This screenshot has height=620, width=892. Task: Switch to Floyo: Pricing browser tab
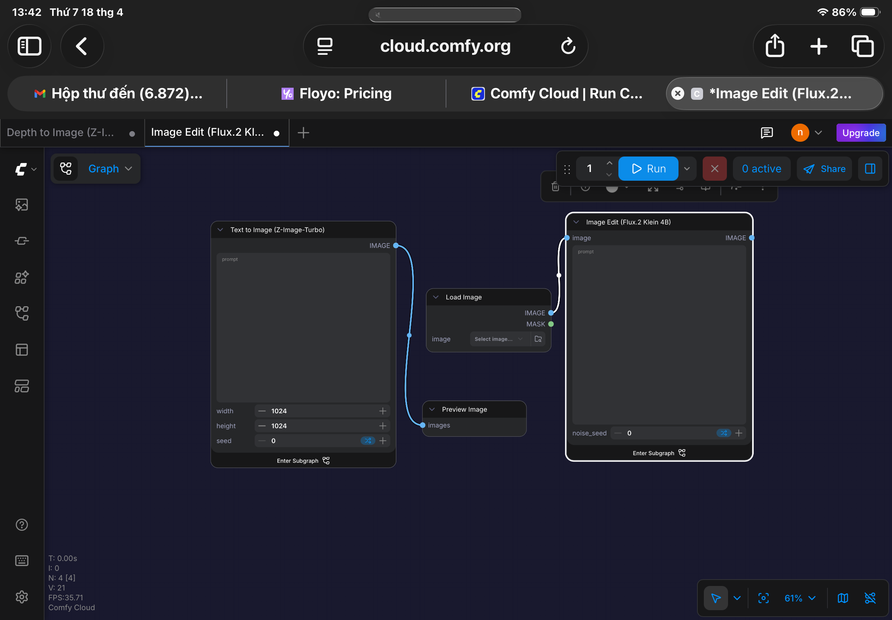tap(336, 93)
